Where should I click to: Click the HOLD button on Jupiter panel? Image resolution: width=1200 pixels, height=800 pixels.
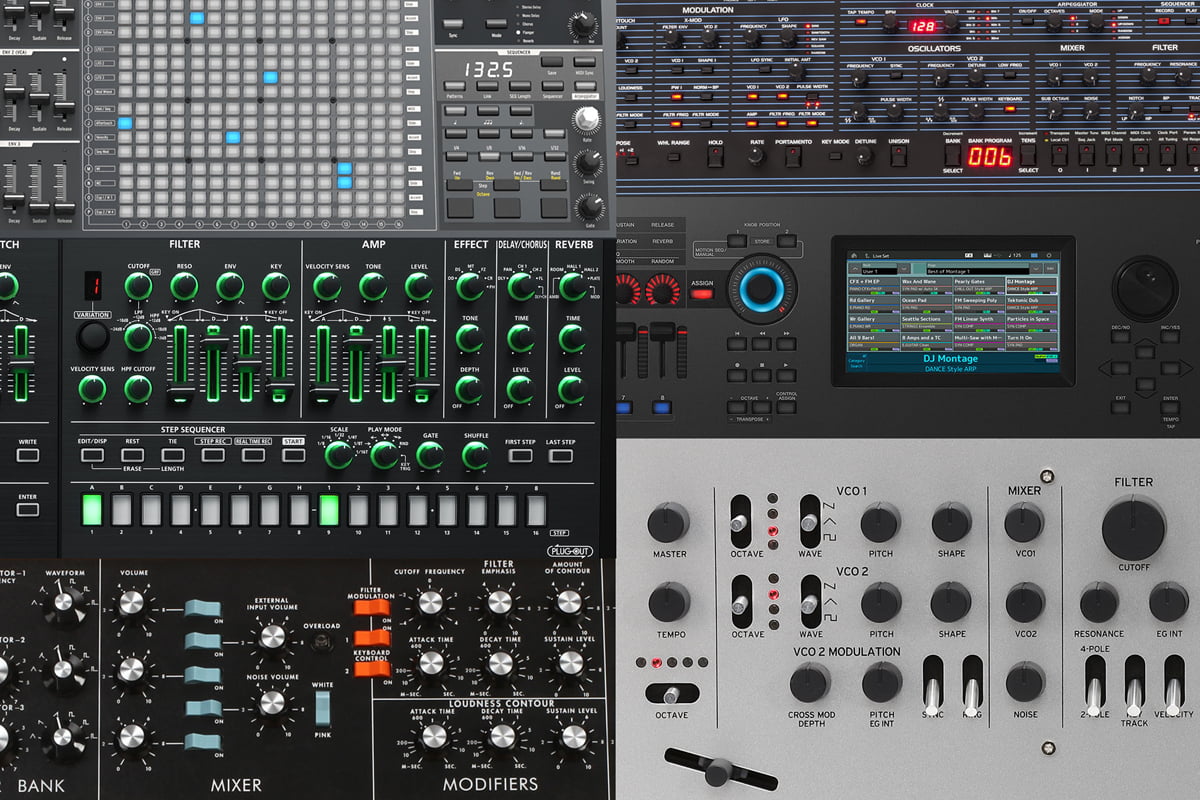715,156
